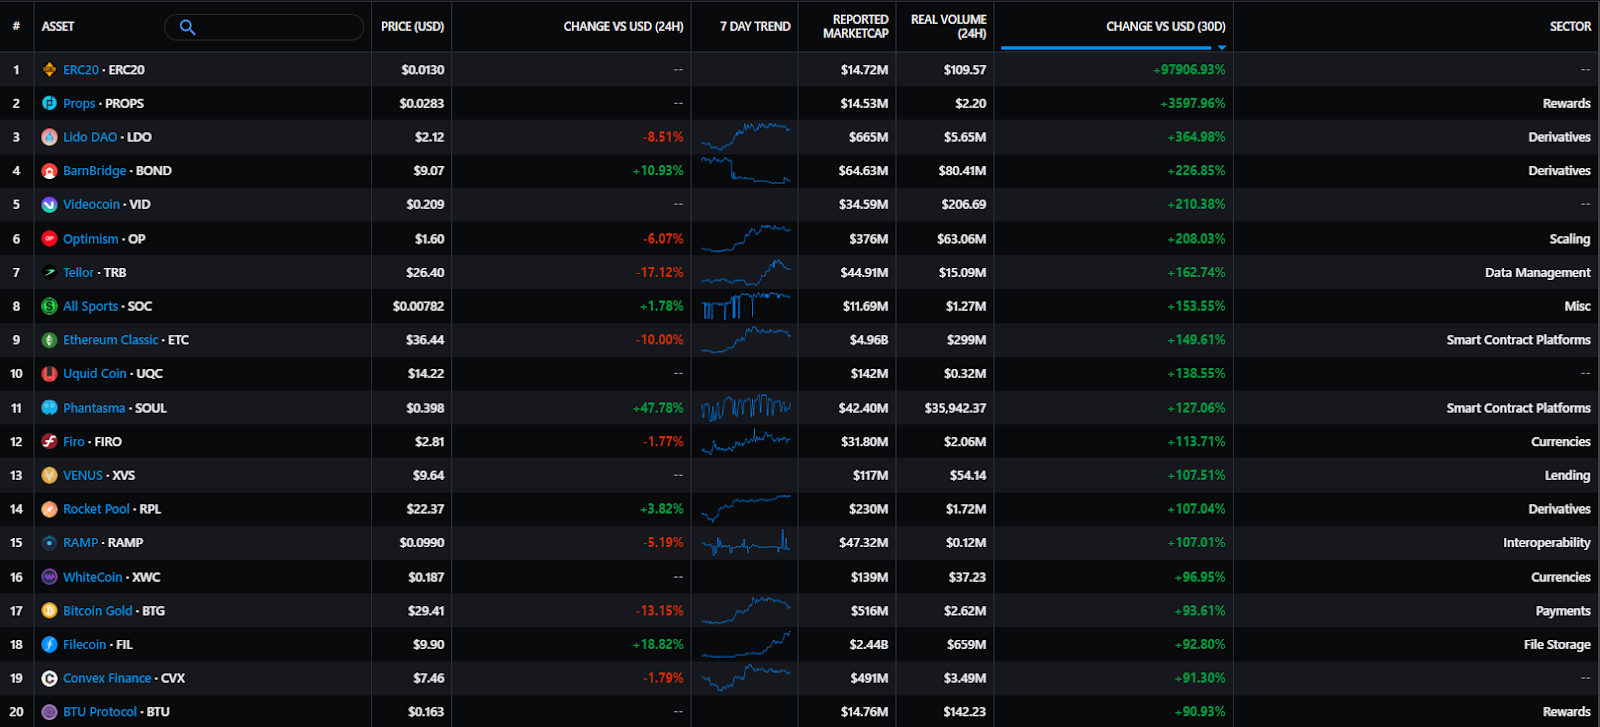The height and width of the screenshot is (727, 1600).
Task: Sort by Price (USD) column header
Action: pos(412,27)
